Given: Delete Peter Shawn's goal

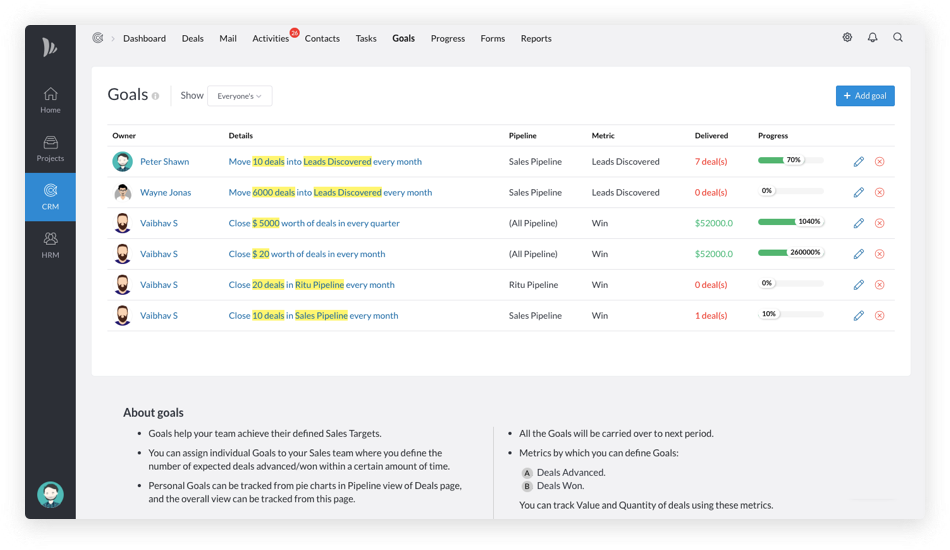Looking at the screenshot, I should click(880, 162).
